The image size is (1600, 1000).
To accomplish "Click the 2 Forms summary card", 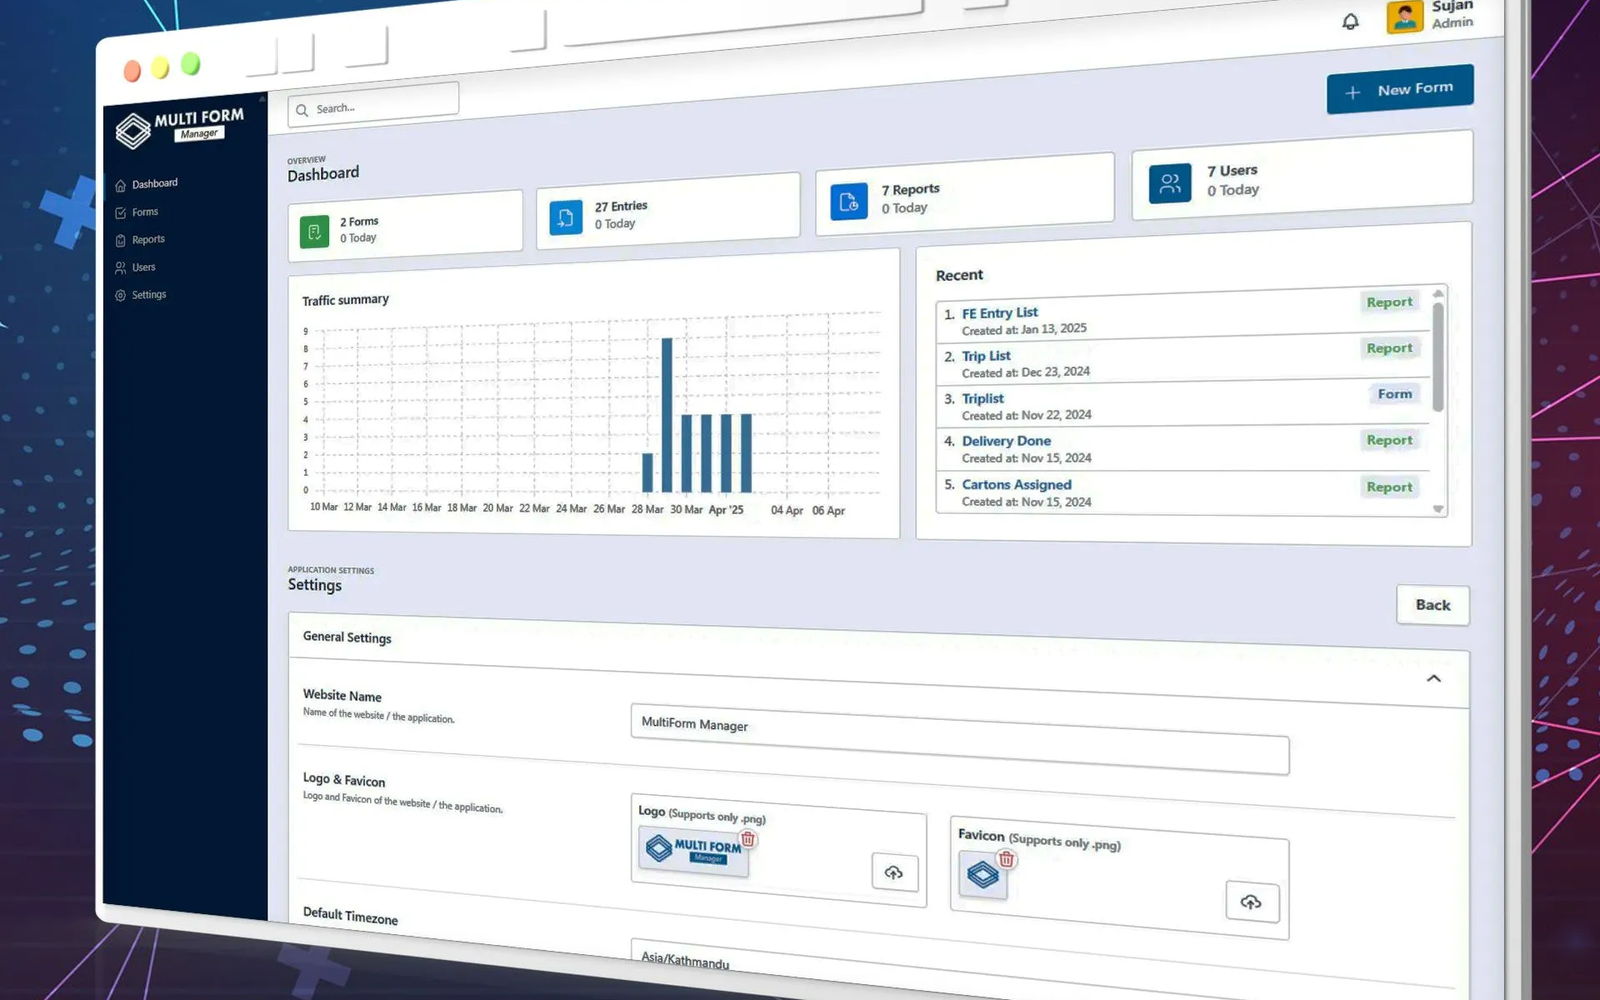I will pyautogui.click(x=405, y=226).
